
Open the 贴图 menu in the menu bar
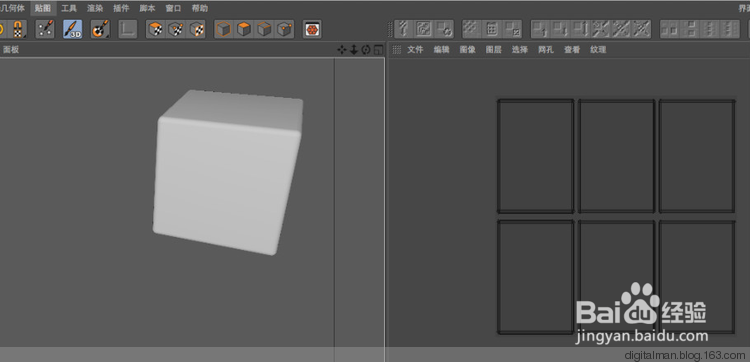click(x=43, y=9)
